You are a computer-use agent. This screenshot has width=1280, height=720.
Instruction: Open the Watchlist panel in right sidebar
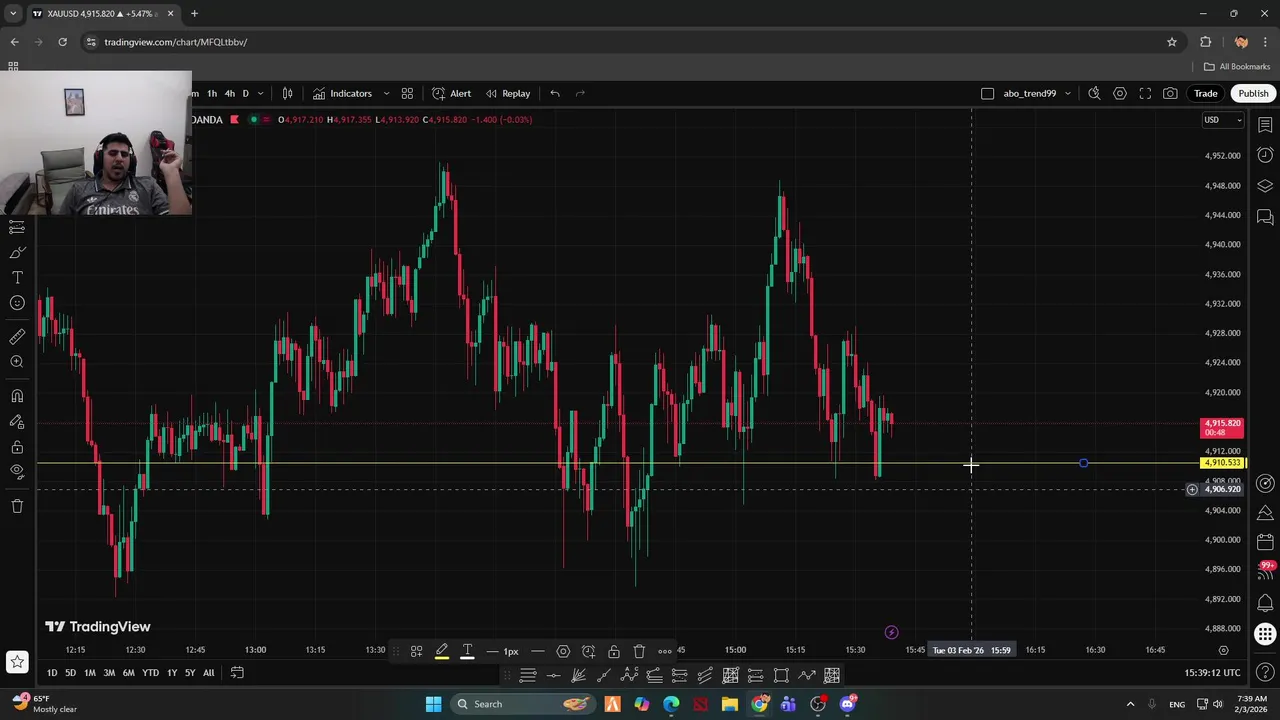point(1265,125)
